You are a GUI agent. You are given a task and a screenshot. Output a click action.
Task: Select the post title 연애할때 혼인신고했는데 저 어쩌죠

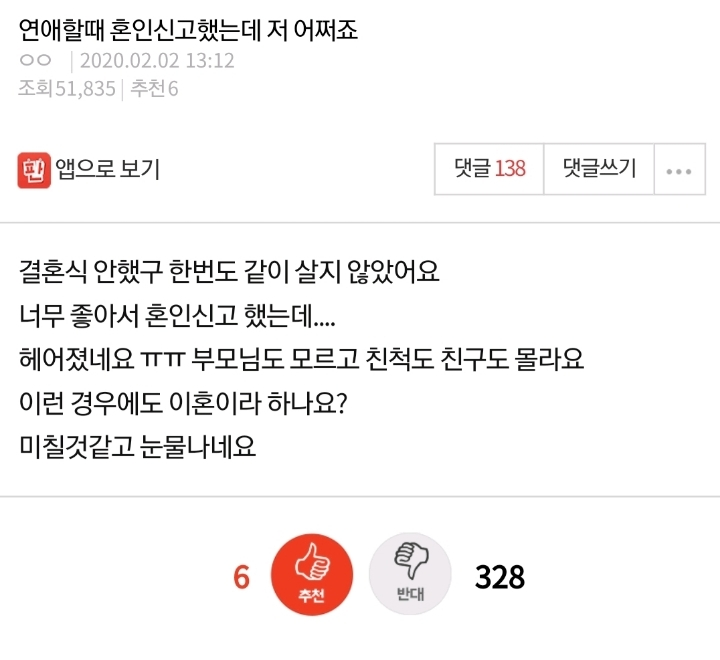[188, 29]
